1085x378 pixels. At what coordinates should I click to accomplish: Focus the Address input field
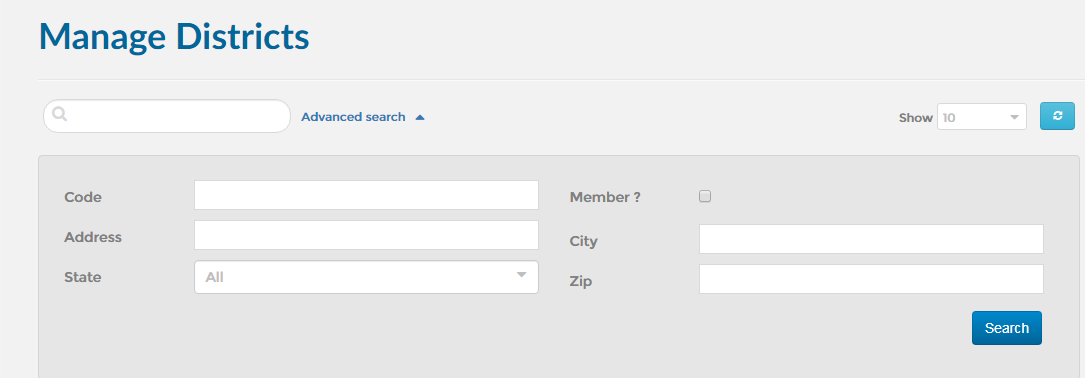366,235
